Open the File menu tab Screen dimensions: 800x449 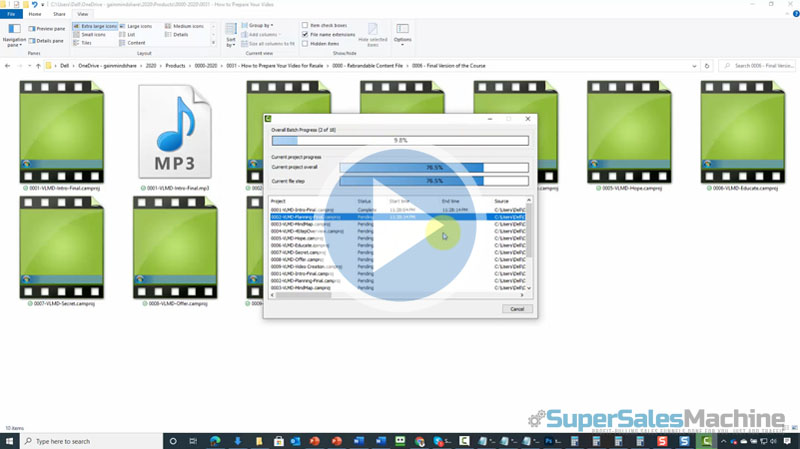11,14
